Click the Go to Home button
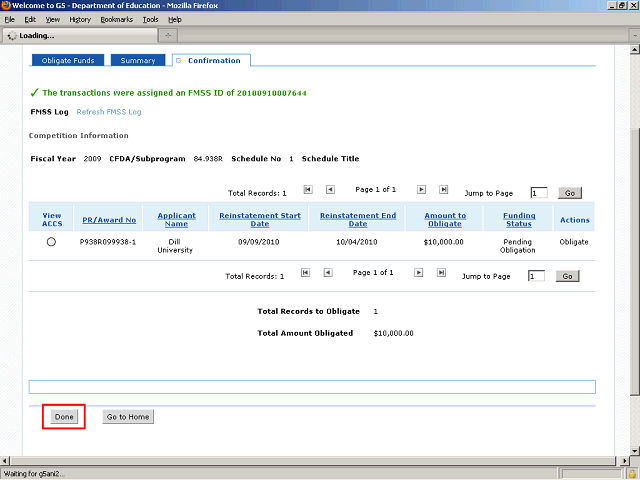 coord(128,417)
